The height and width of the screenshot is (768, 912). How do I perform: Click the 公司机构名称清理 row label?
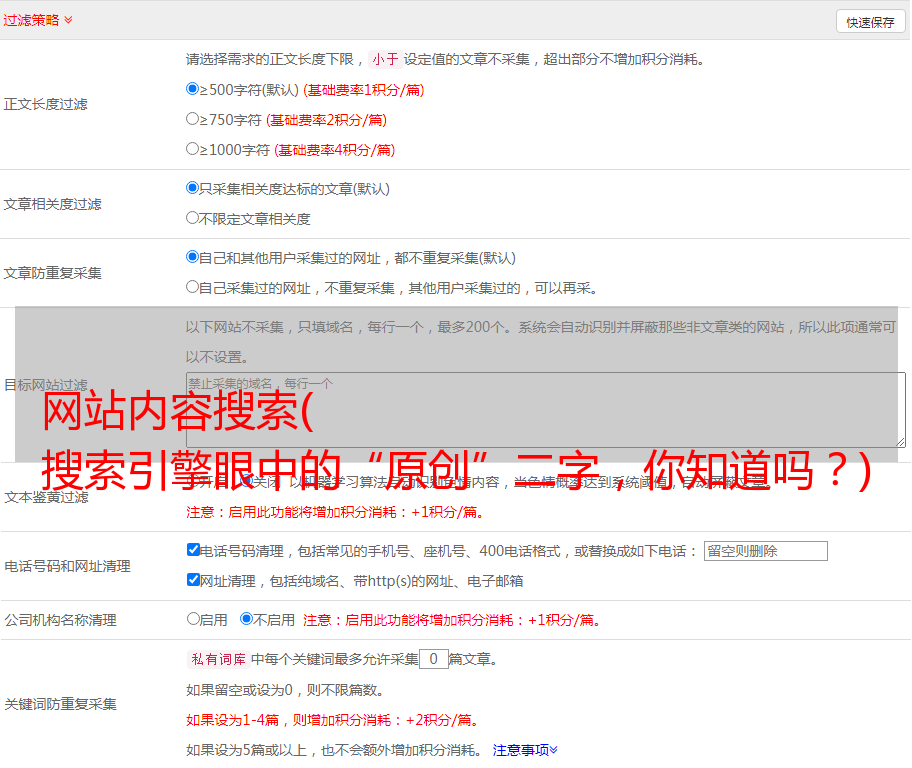(60, 620)
